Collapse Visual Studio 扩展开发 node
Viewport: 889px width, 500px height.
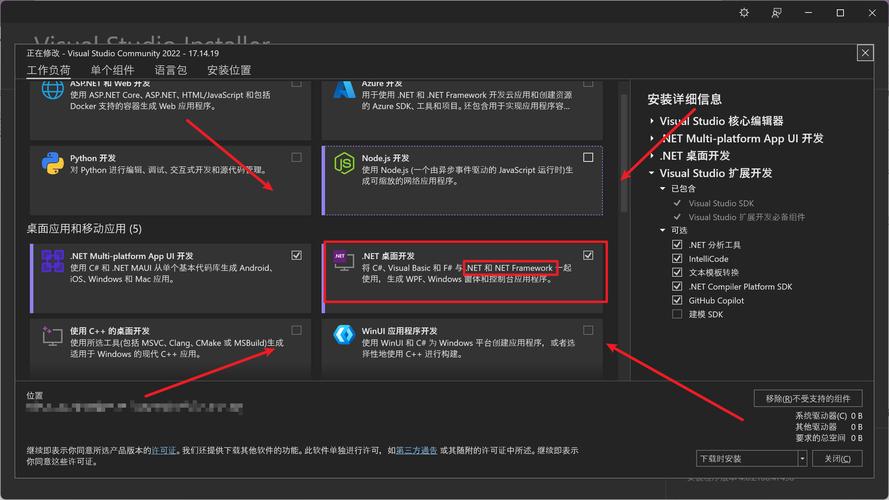click(x=651, y=173)
